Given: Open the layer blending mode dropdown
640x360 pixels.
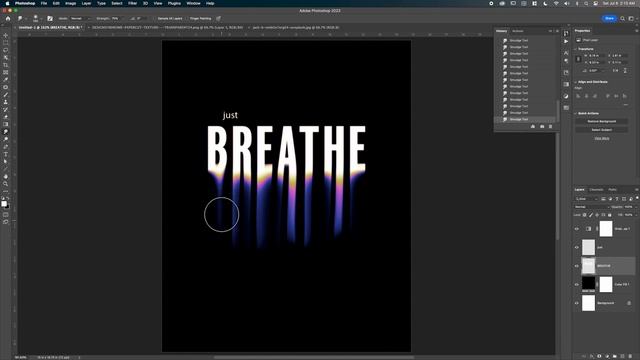Looking at the screenshot, I should (x=591, y=207).
